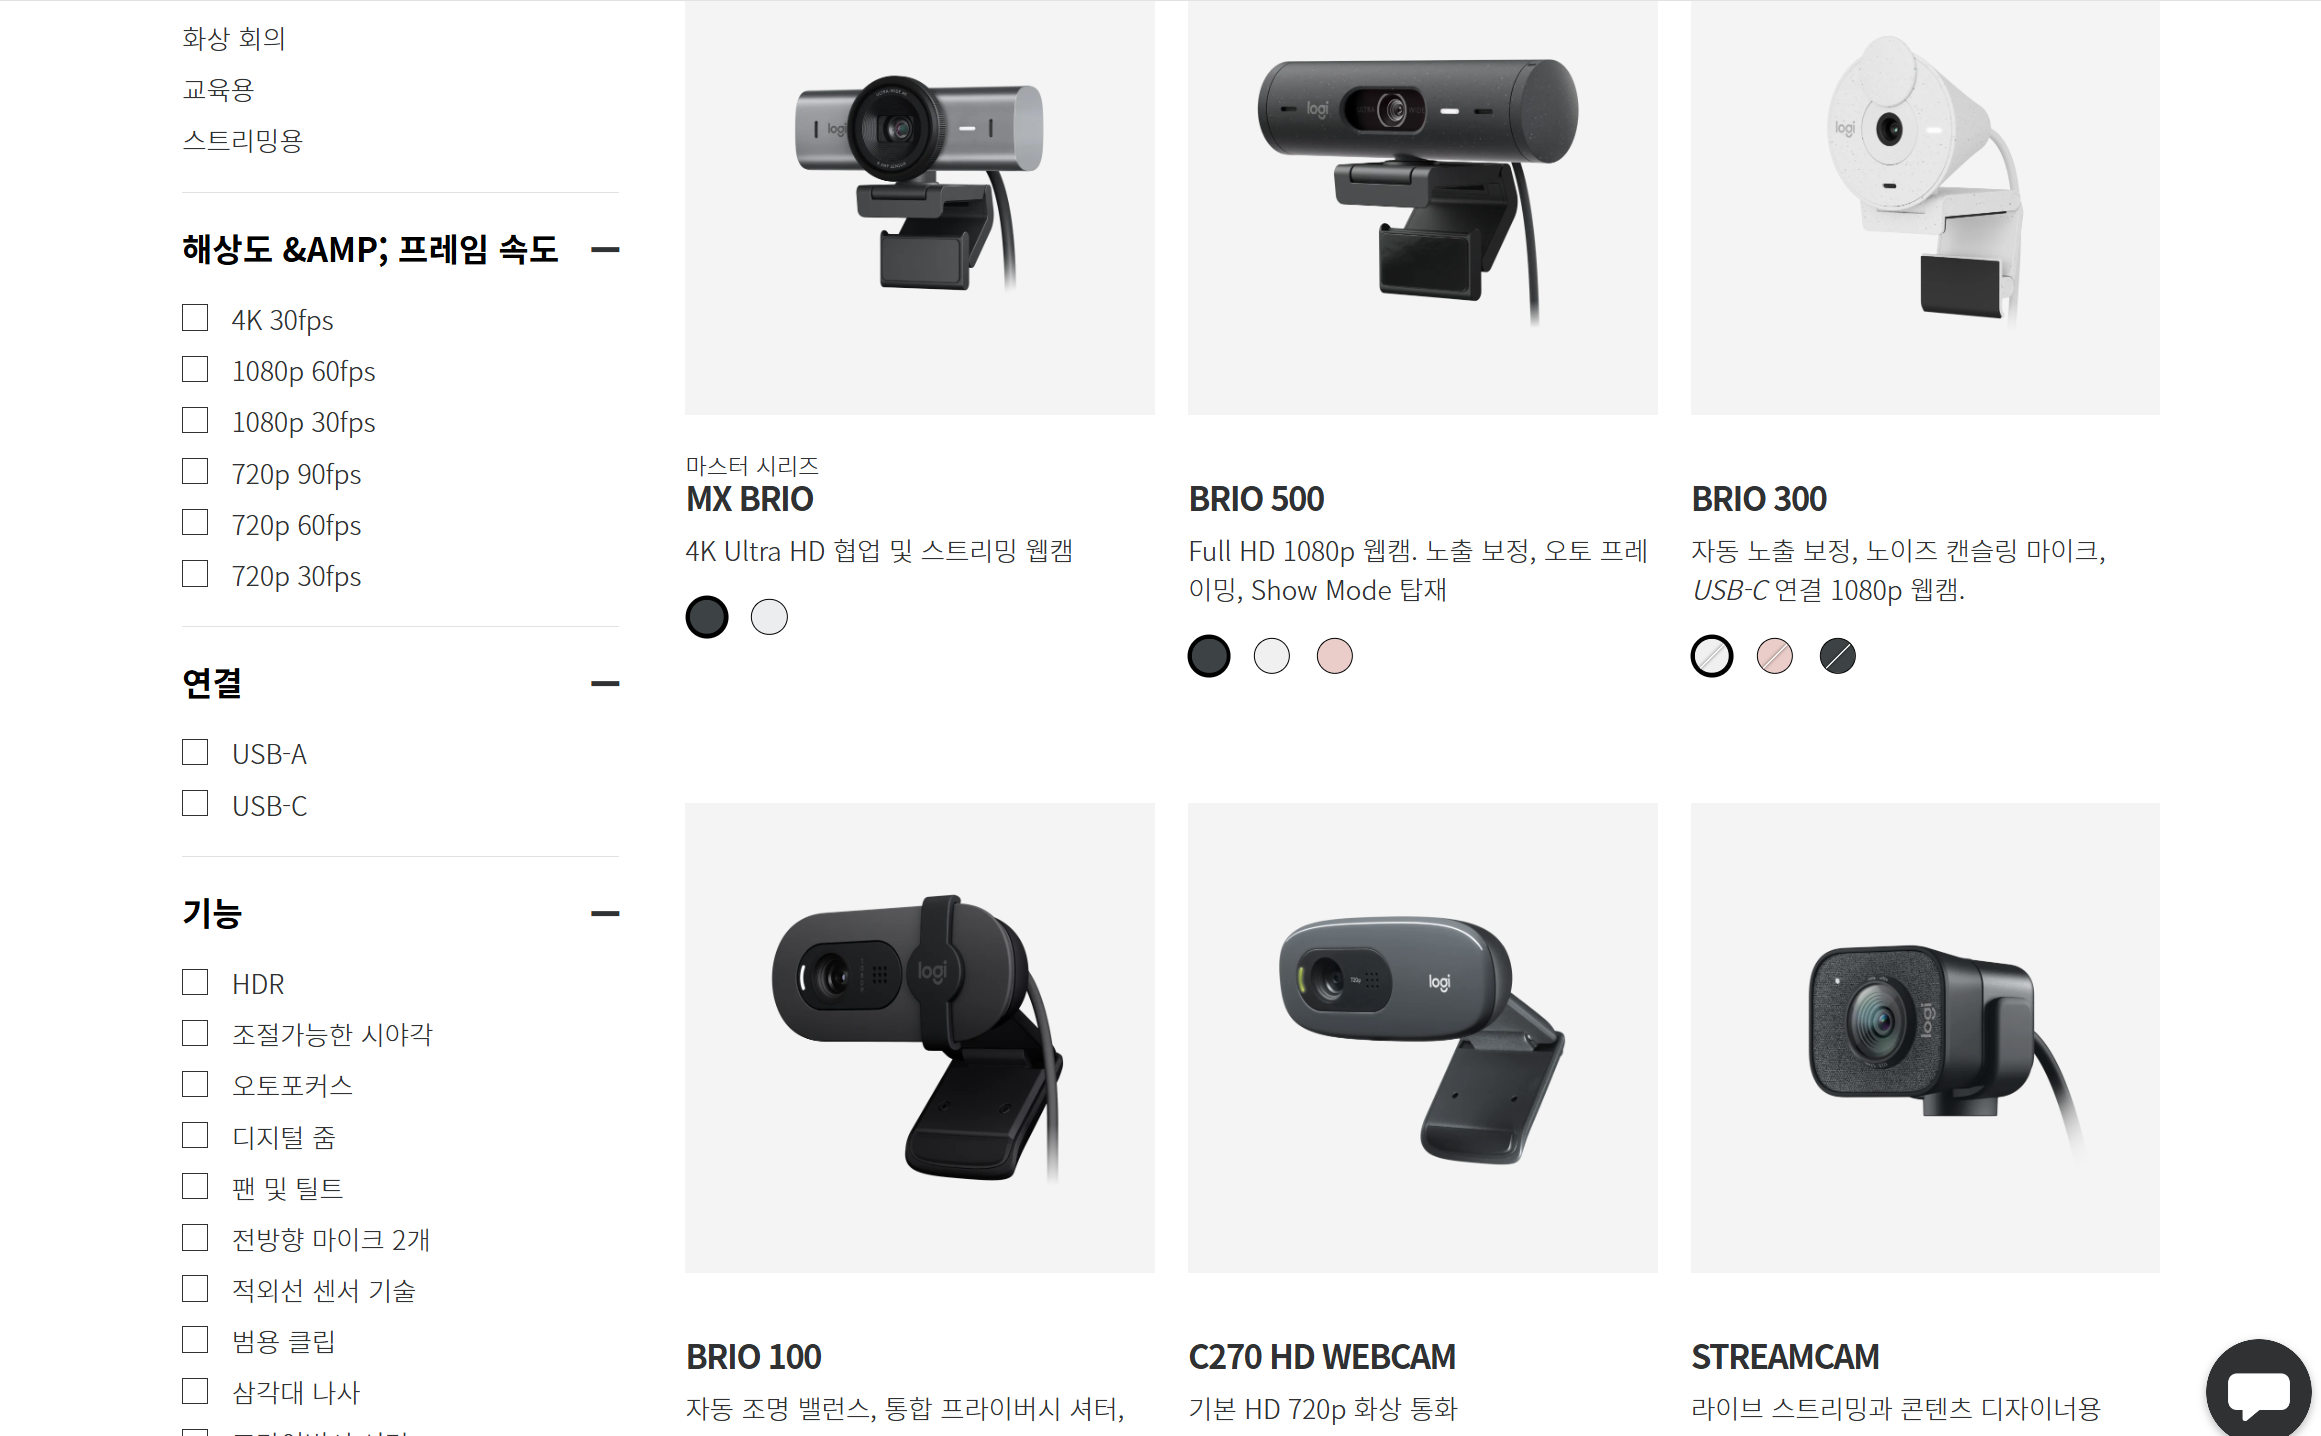Viewport: 2321px width, 1436px height.
Task: Choose the graphite swatch under BRIO 300
Action: [1837, 656]
